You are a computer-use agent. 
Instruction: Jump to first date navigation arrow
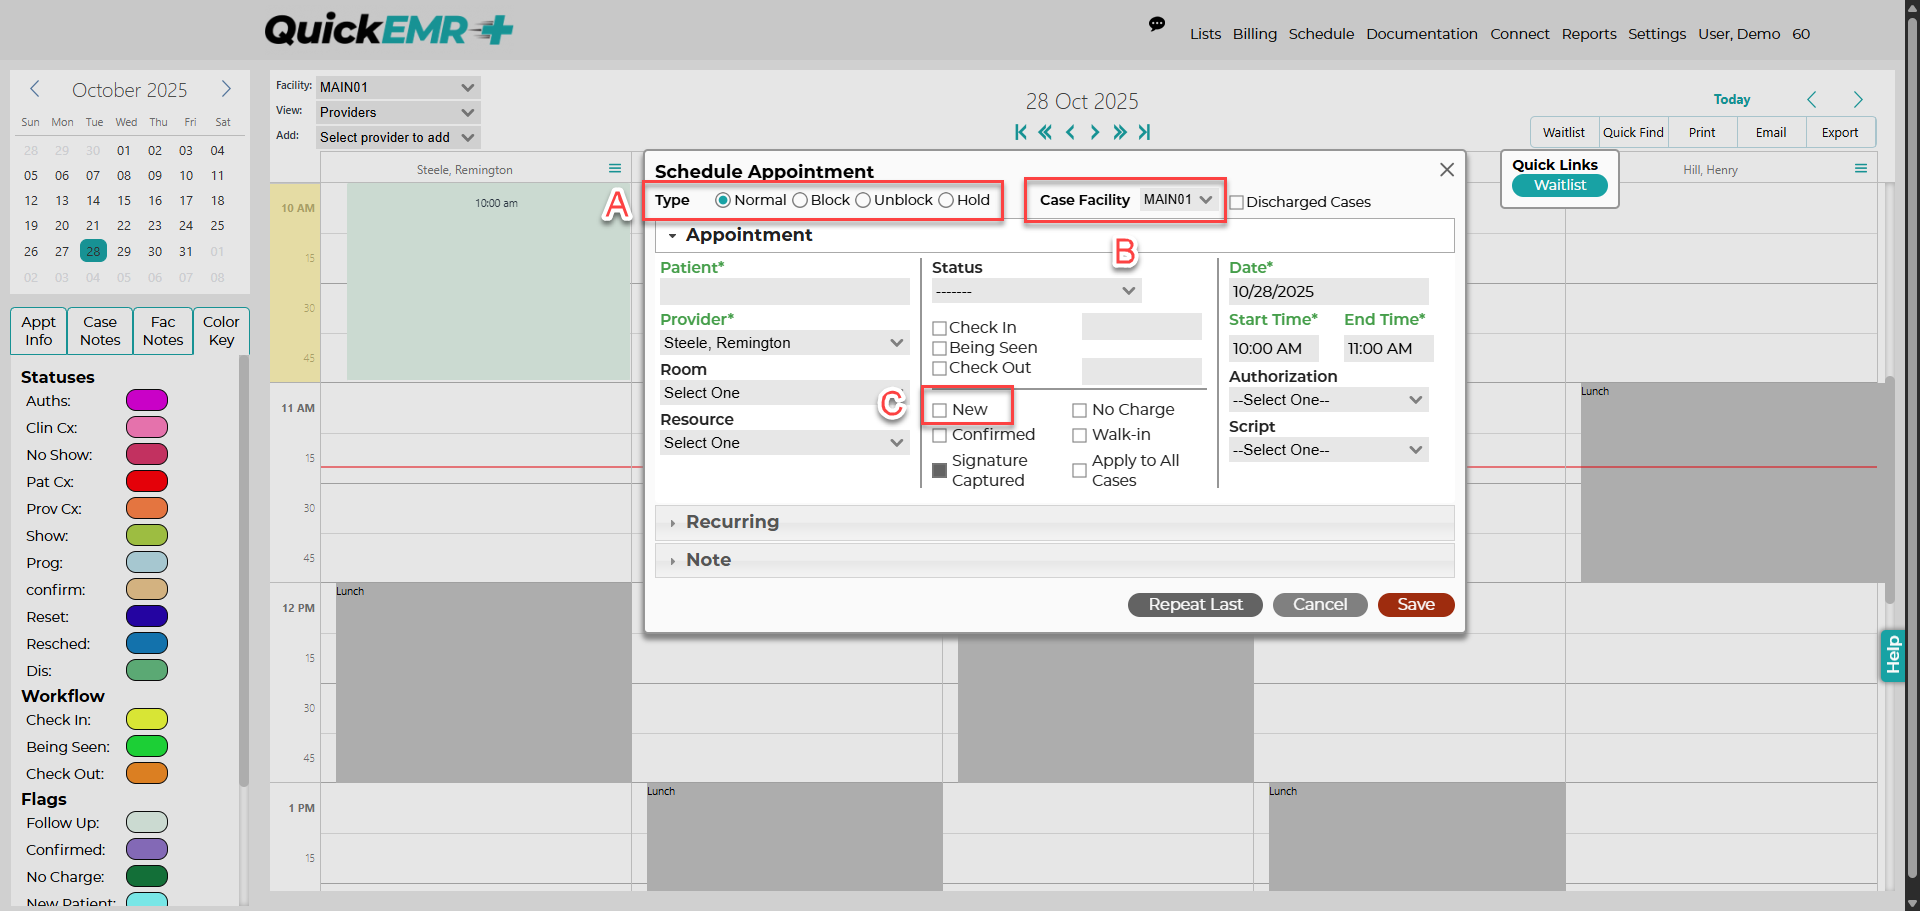1020,132
